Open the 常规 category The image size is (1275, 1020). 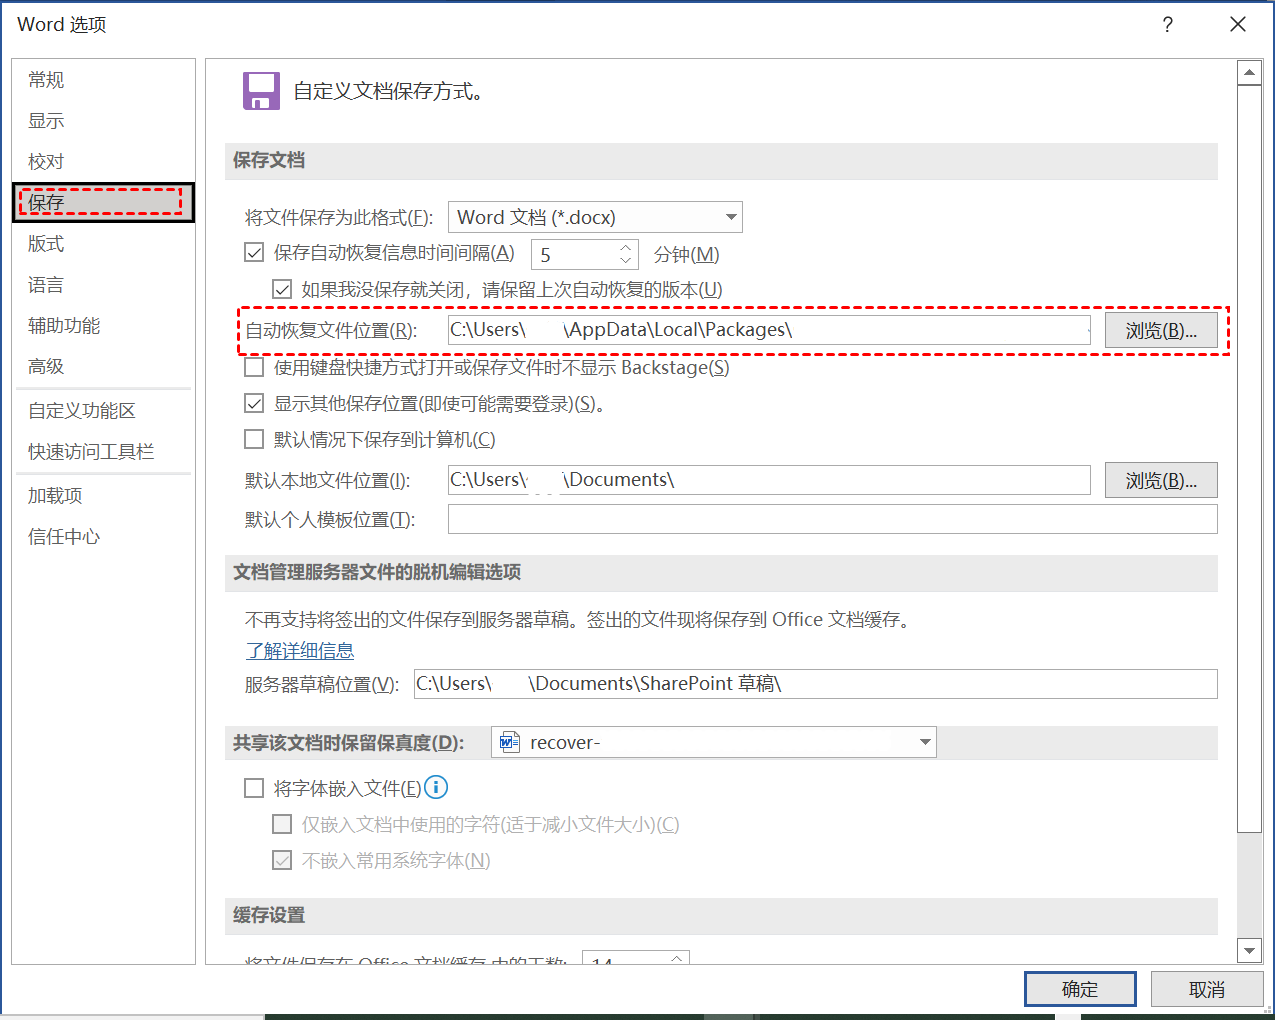click(x=46, y=80)
